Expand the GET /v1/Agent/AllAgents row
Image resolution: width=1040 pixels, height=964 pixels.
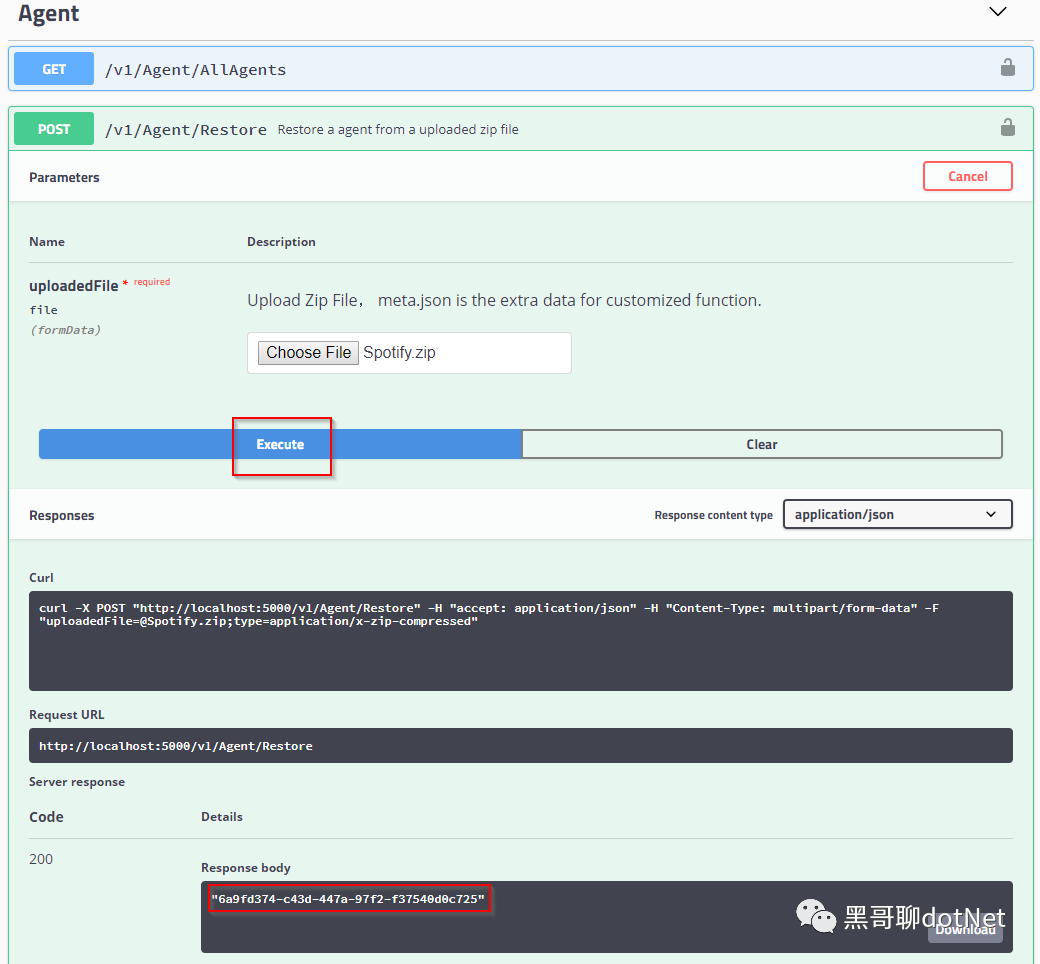tap(521, 68)
